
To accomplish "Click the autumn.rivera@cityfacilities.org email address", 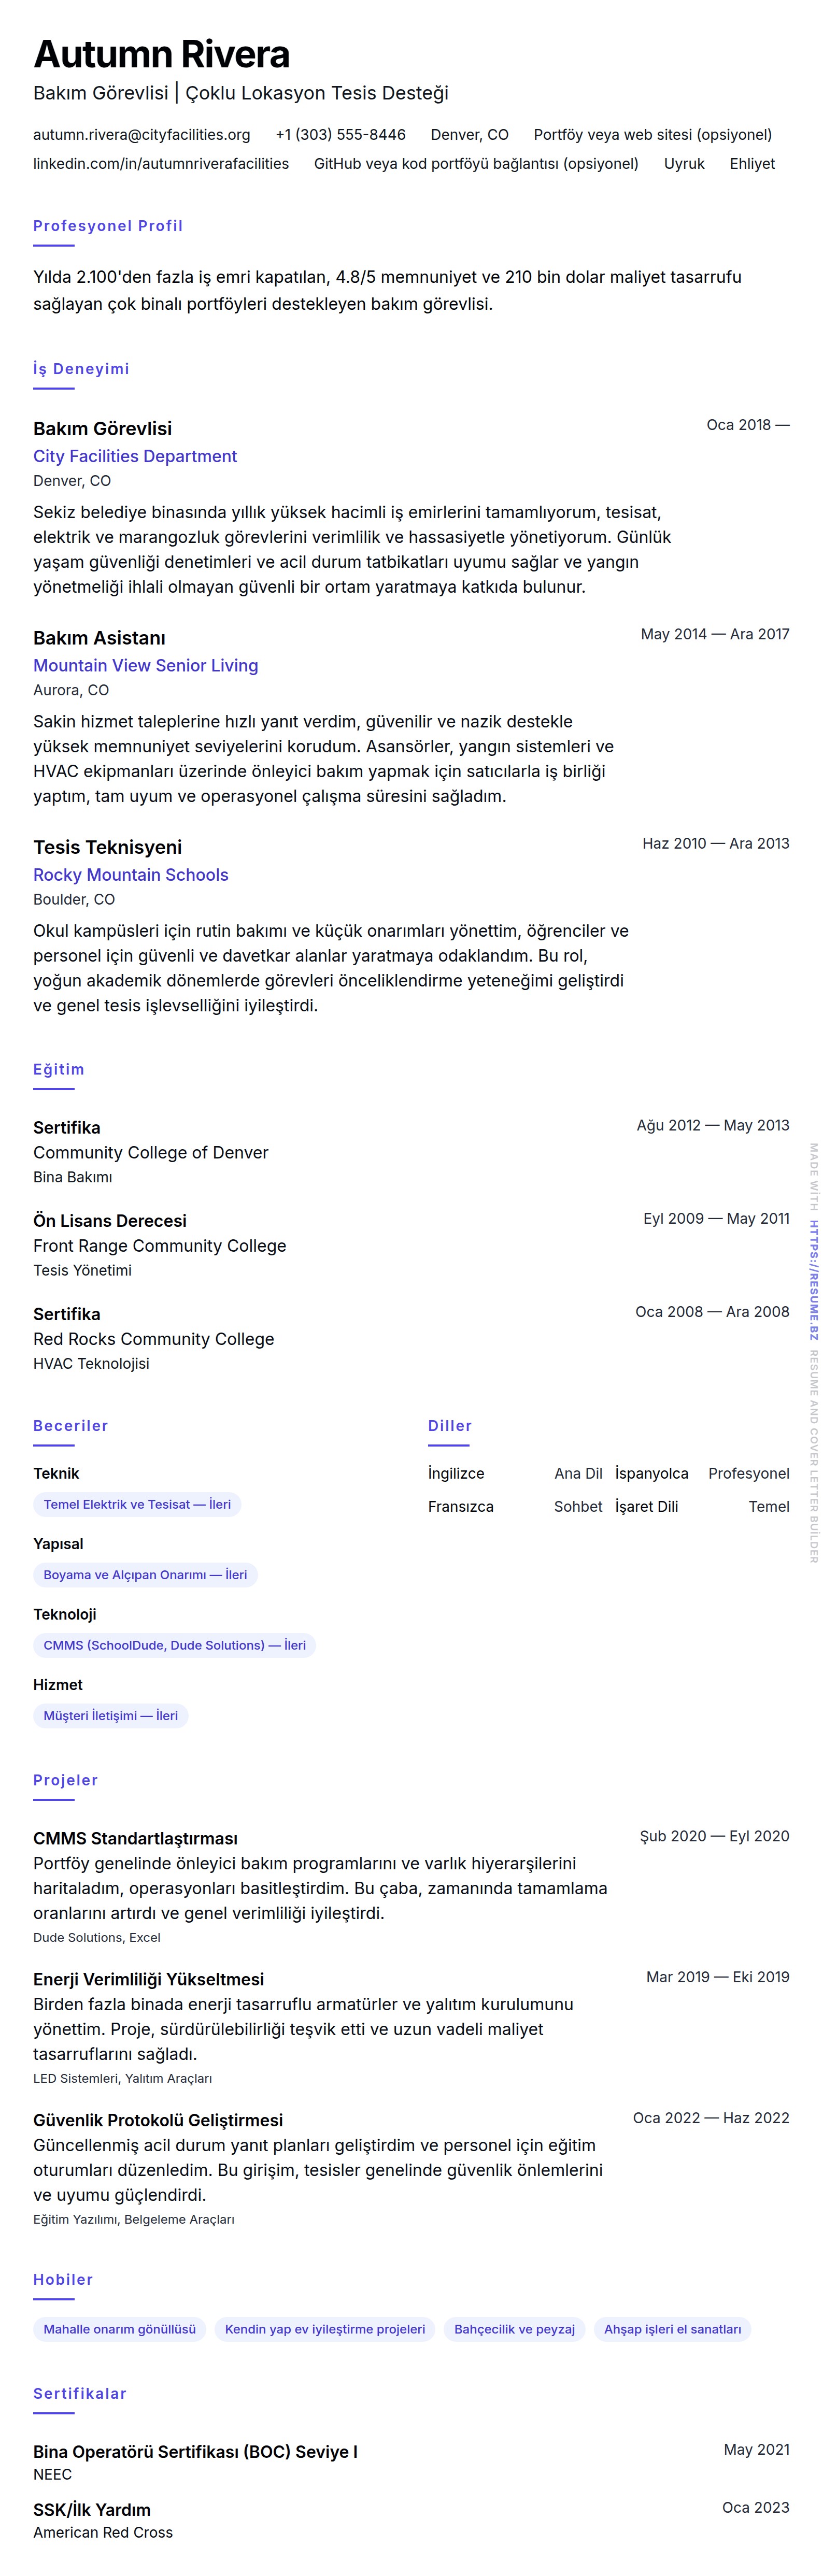I will click(141, 134).
